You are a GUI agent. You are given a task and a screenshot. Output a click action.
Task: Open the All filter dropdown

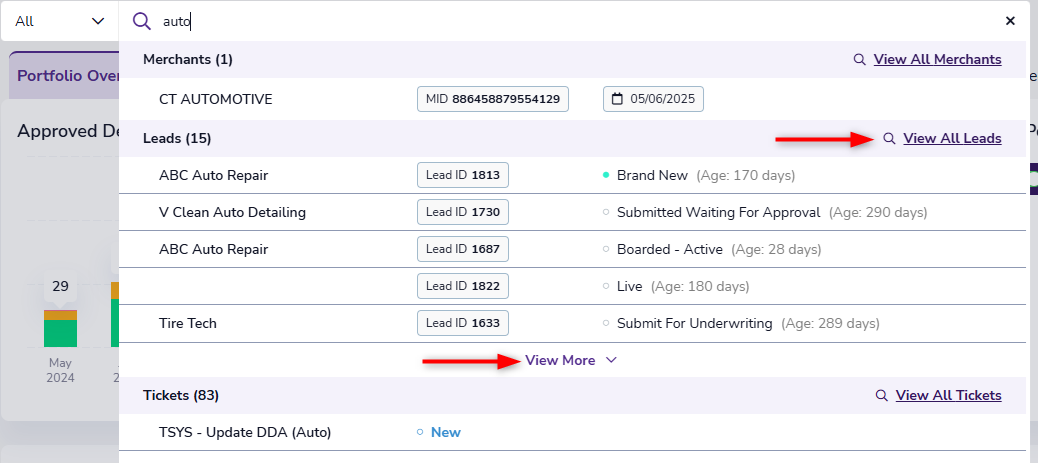click(60, 21)
